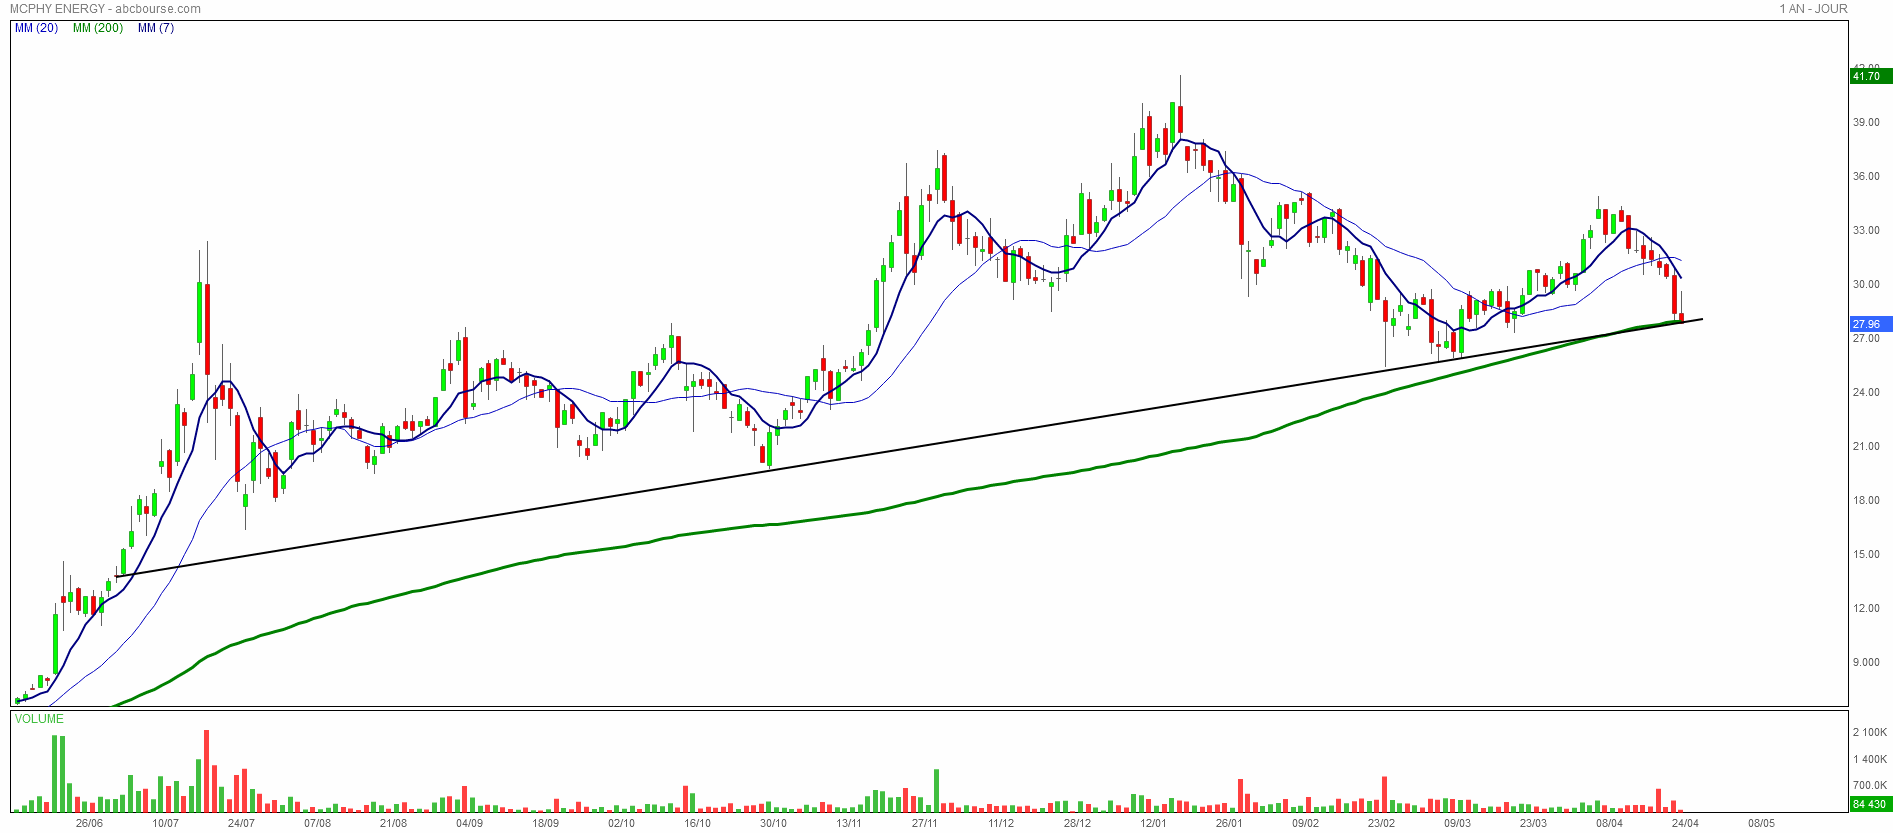Click the MCPHY ENERGY - abcbourse.com chart title

105,9
